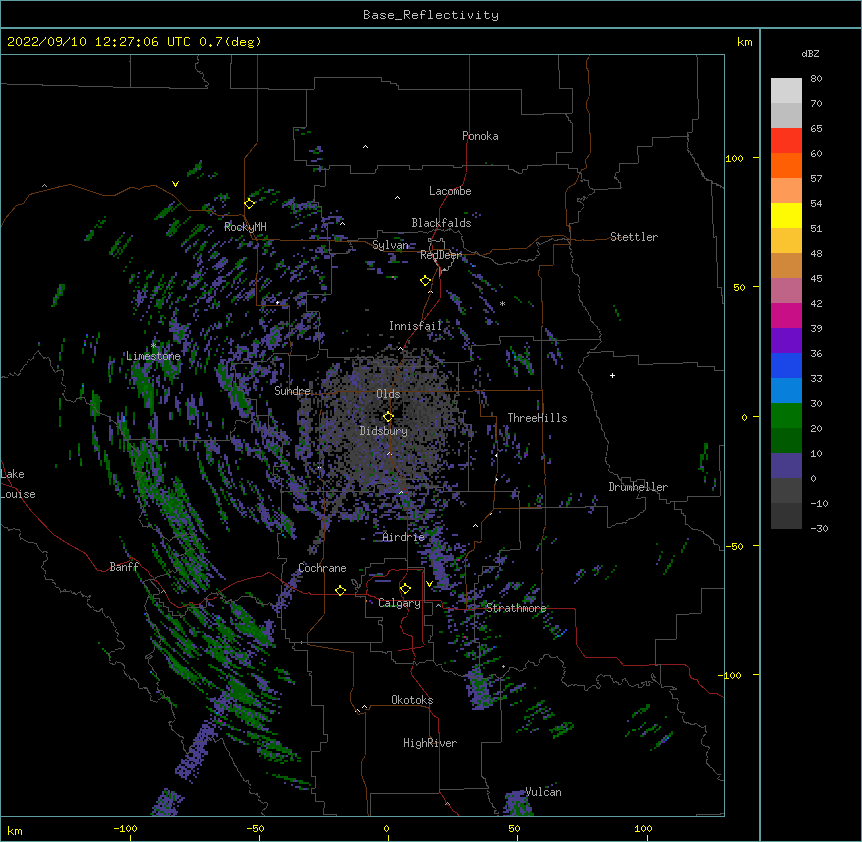Click the yellow radar site marker at Olds

(x=388, y=416)
